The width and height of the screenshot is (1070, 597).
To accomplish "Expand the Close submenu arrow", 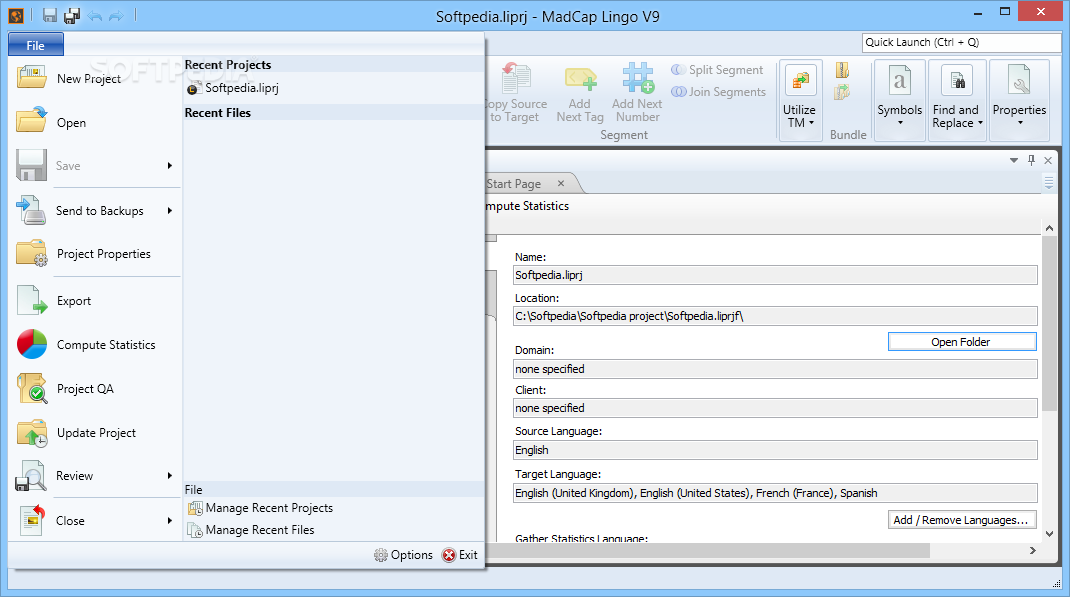I will [x=170, y=521].
